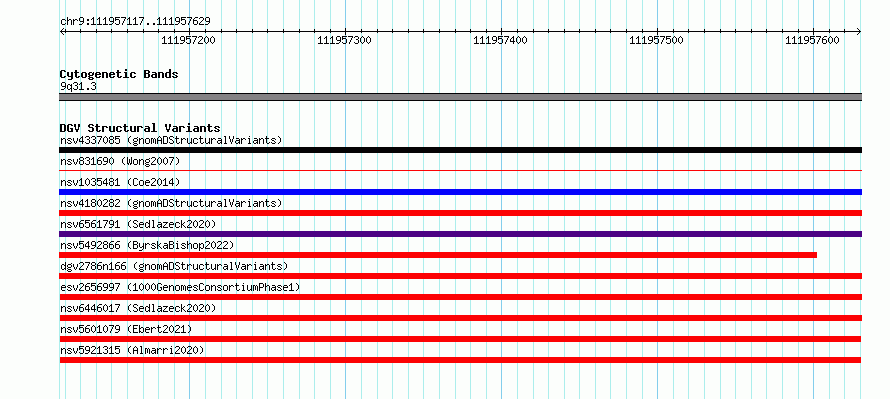
Task: Click the 111957500 ruler position
Action: [657, 40]
